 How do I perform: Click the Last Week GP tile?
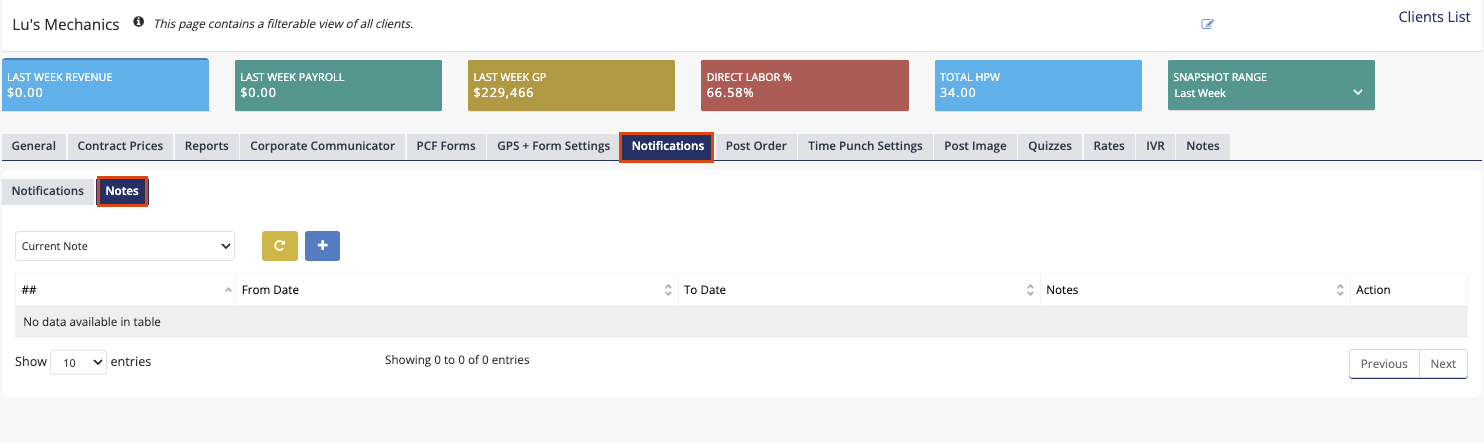click(571, 86)
